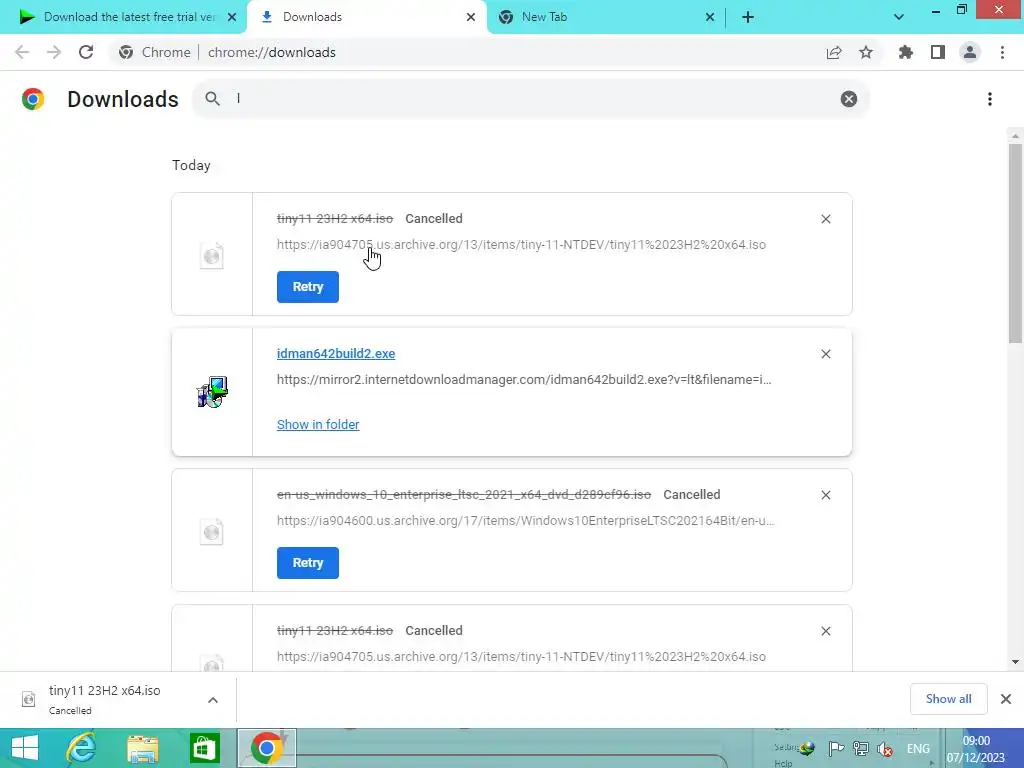This screenshot has width=1024, height=768.
Task: Remove the bottom tiny11 23H2 x64.iso entry
Action: pos(826,631)
